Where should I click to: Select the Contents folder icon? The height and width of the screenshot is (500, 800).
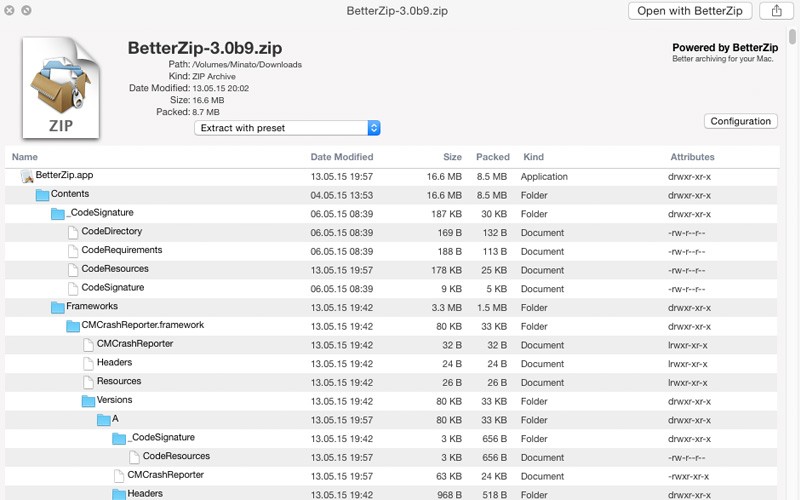(42, 195)
